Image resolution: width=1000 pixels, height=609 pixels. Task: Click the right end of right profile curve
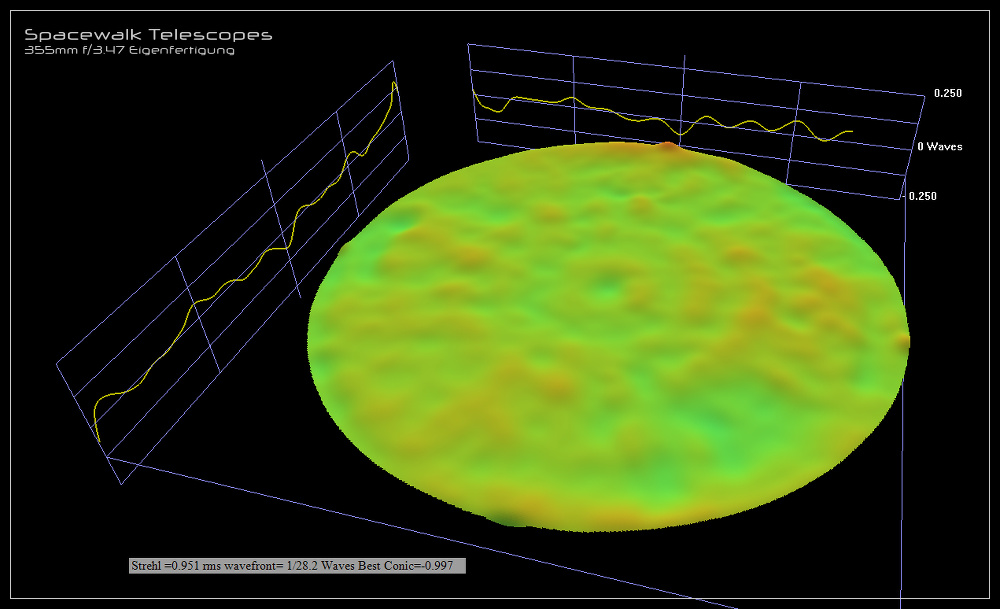851,131
